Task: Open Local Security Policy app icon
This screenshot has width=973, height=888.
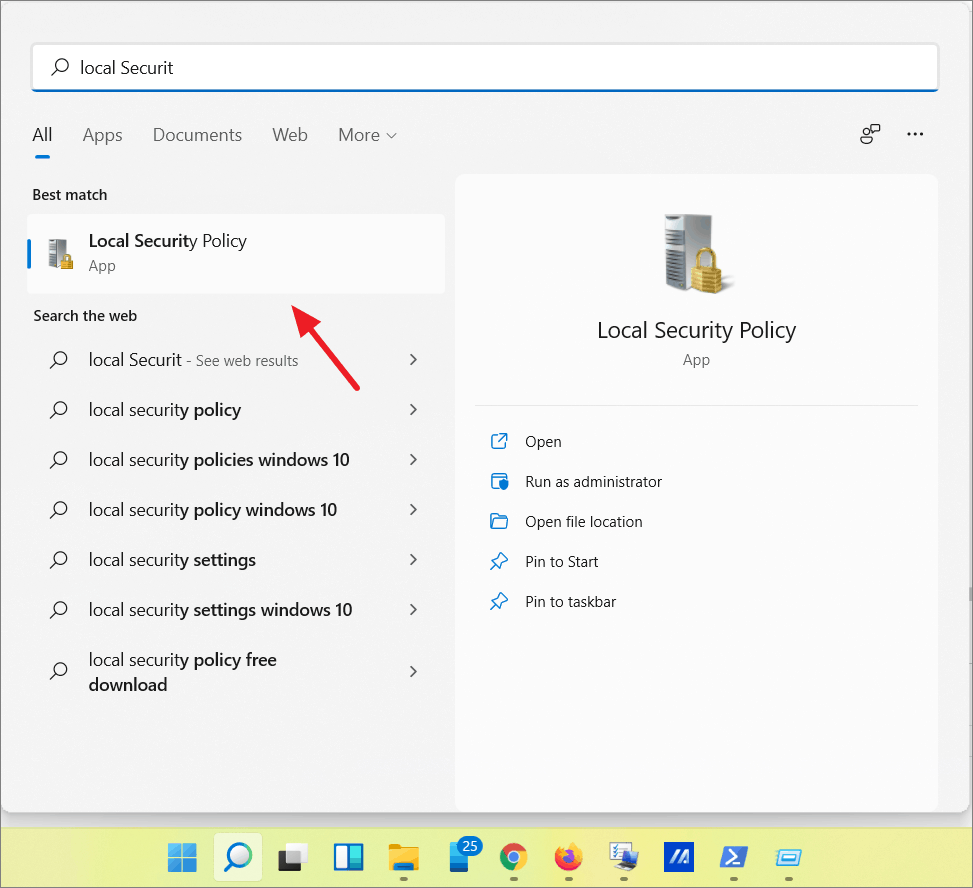Action: click(59, 254)
